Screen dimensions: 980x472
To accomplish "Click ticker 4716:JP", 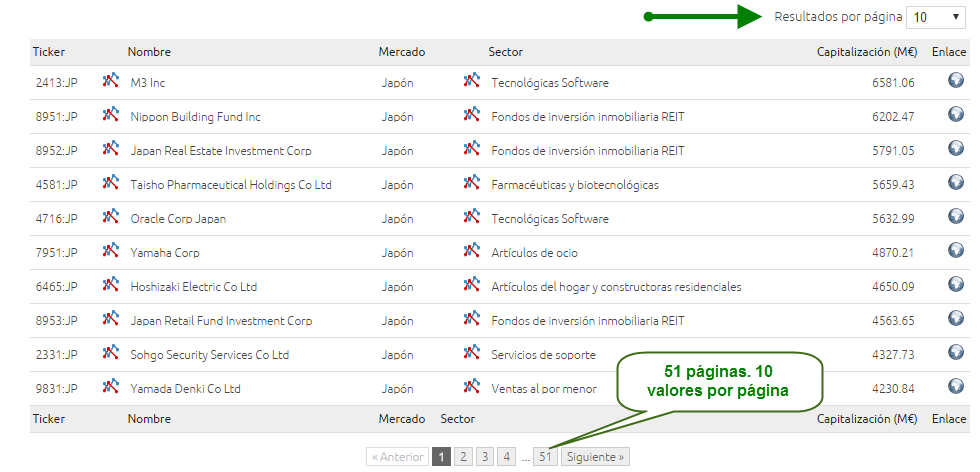I will click(57, 219).
